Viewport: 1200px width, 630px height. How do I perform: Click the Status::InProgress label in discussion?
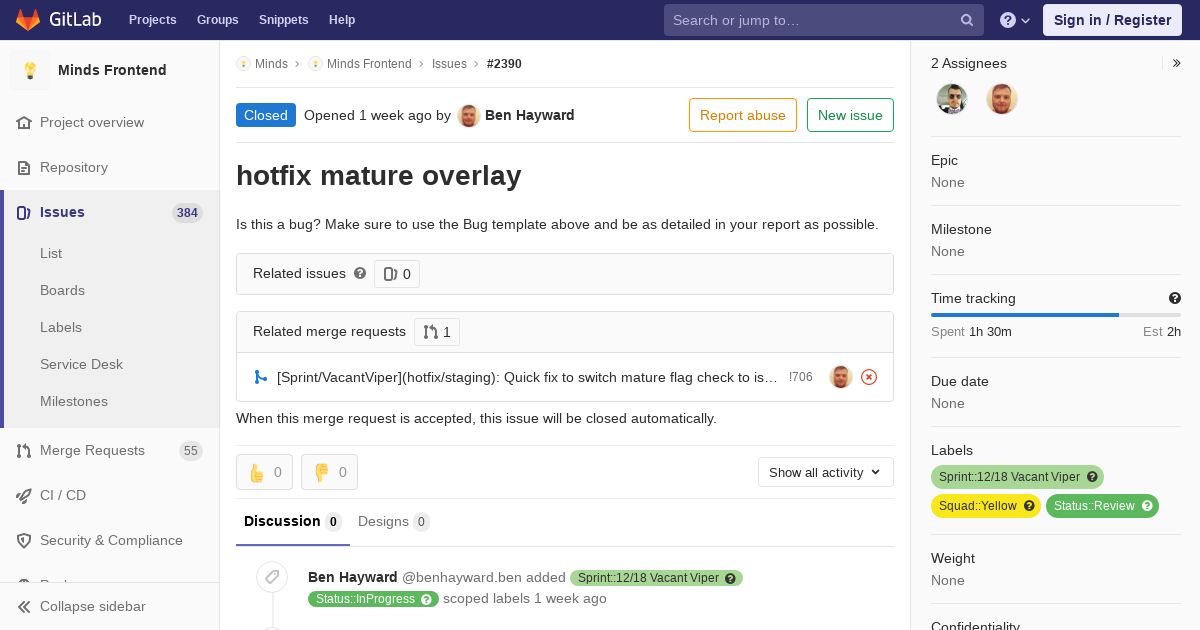(373, 599)
